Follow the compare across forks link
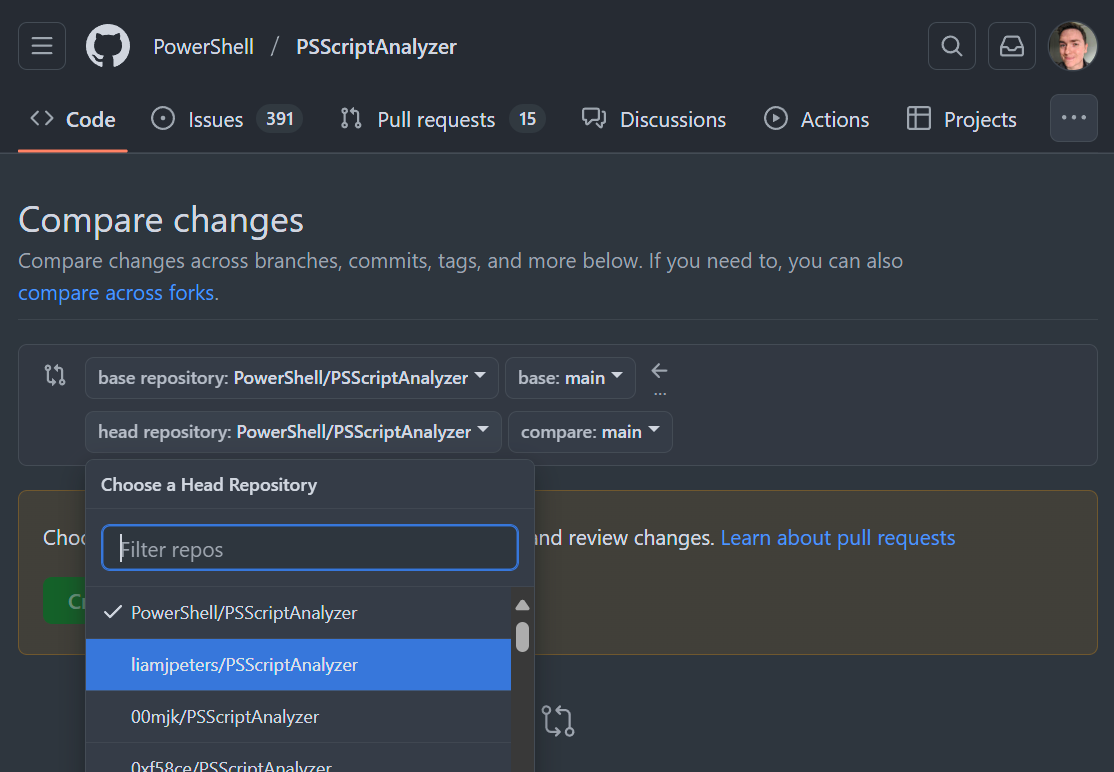This screenshot has width=1114, height=772. coord(117,293)
